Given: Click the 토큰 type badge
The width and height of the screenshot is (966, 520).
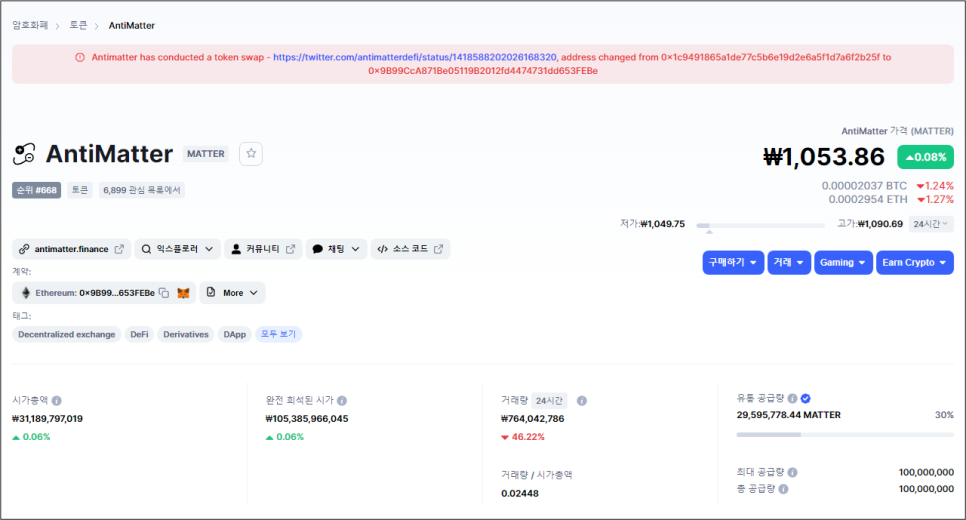Looking at the screenshot, I should (x=79, y=190).
